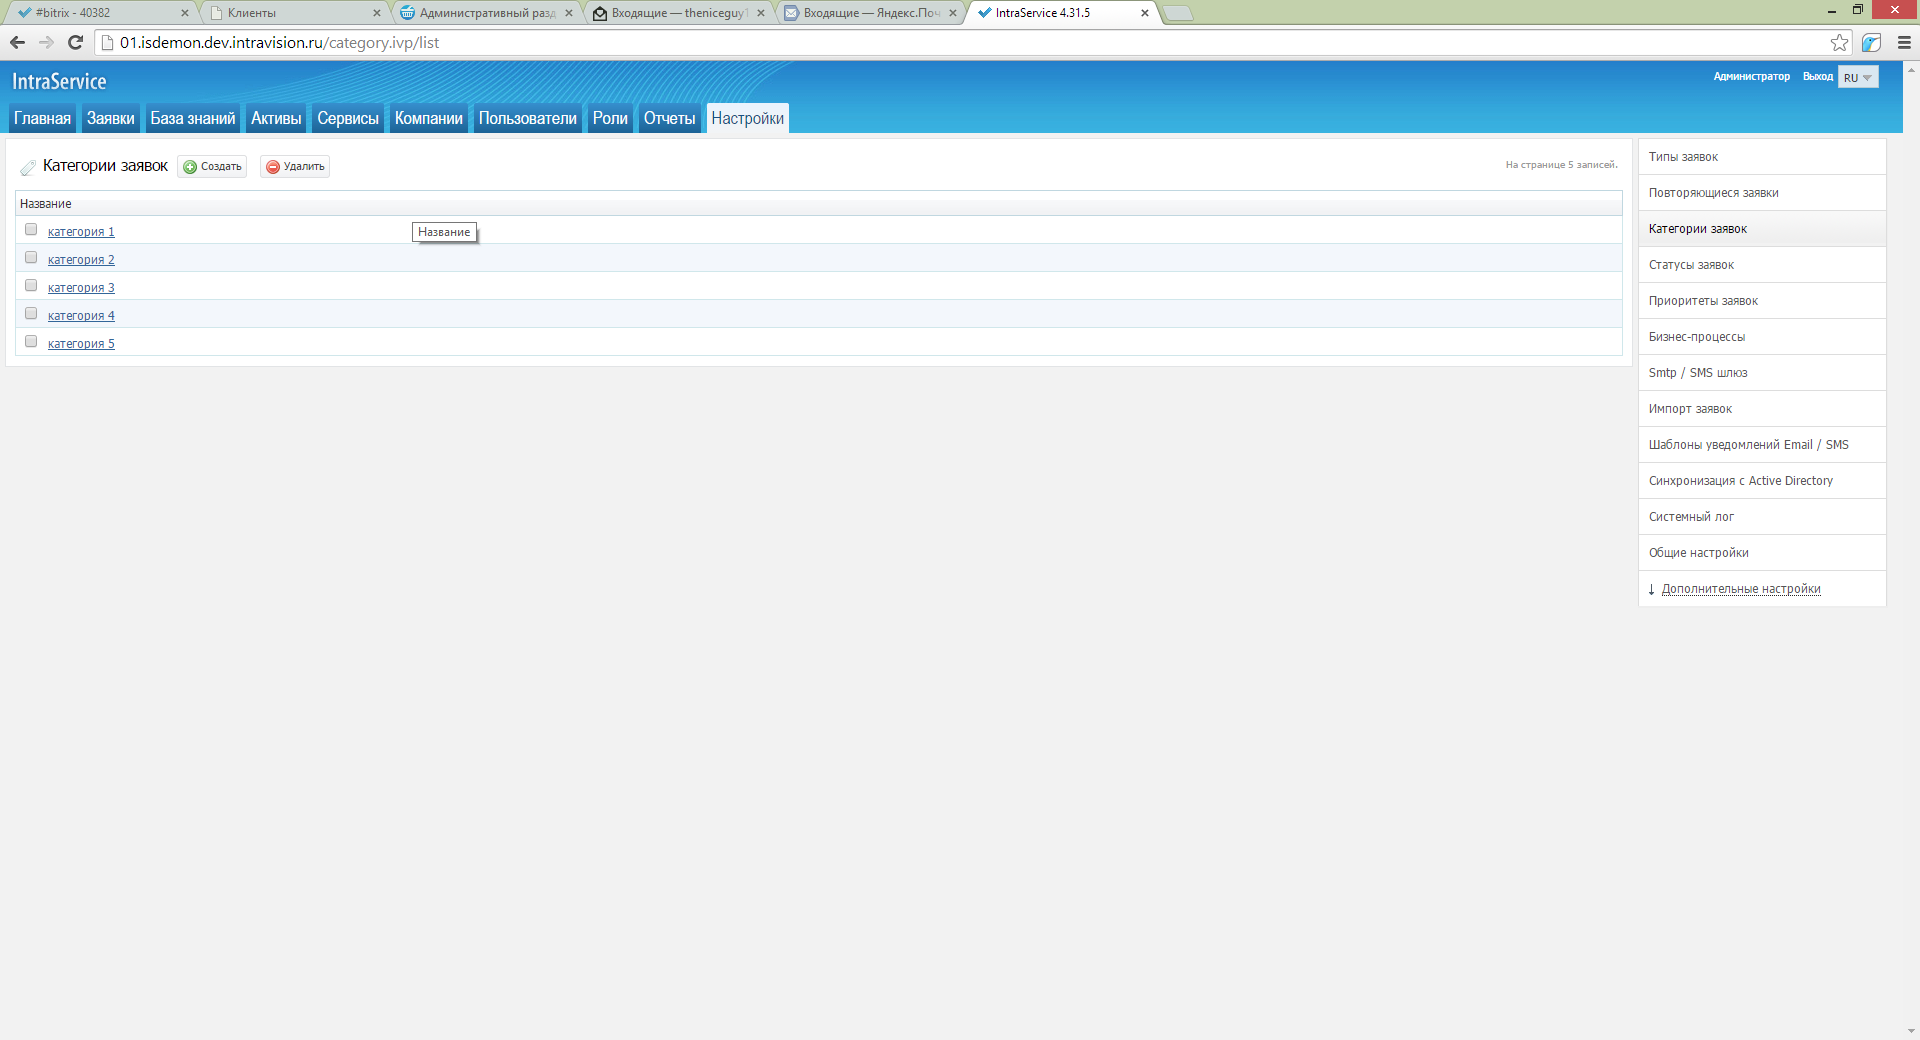The height and width of the screenshot is (1040, 1920).
Task: Reload the page with refresh icon
Action: point(75,42)
